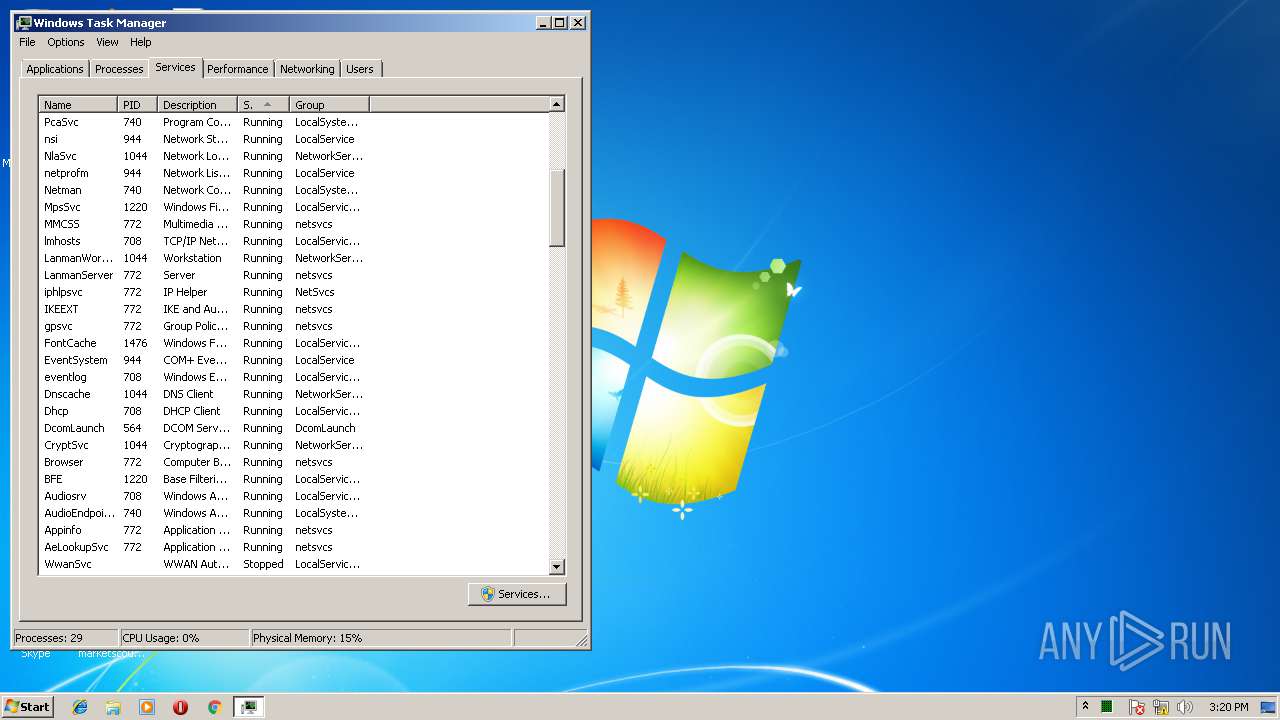
Task: Click the 3:20 PM system clock
Action: (x=1228, y=707)
